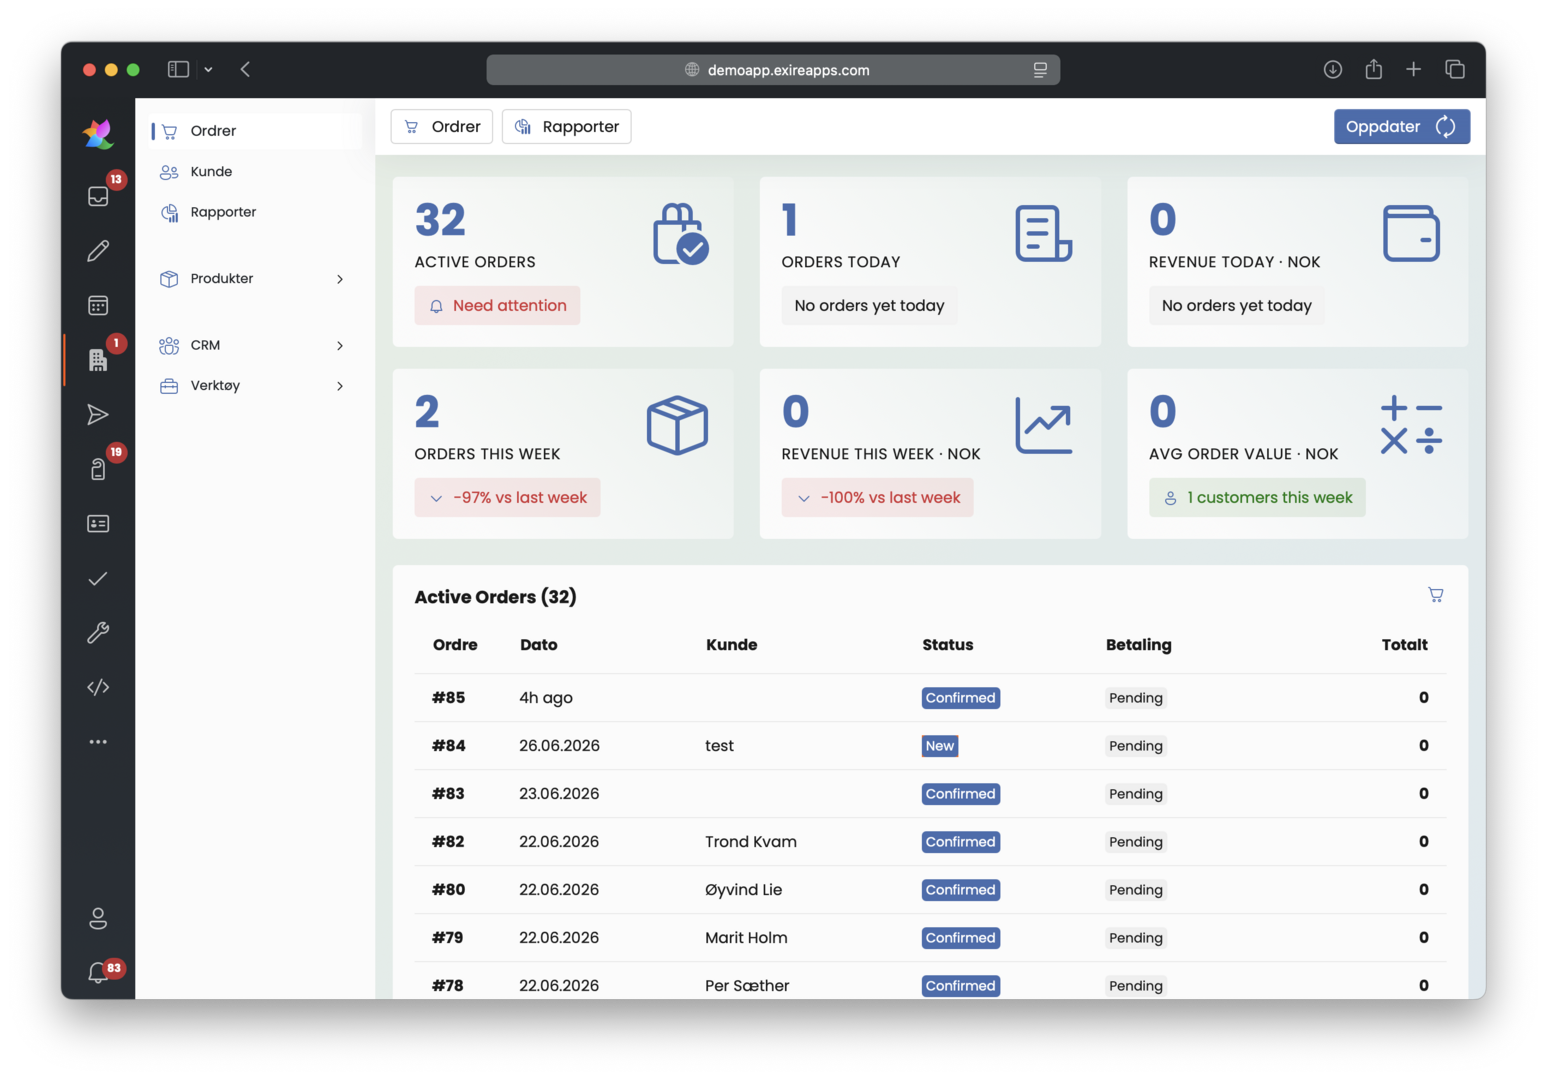Viewport: 1547px width, 1080px height.
Task: Switch to the Ordrer top tab
Action: (x=442, y=127)
